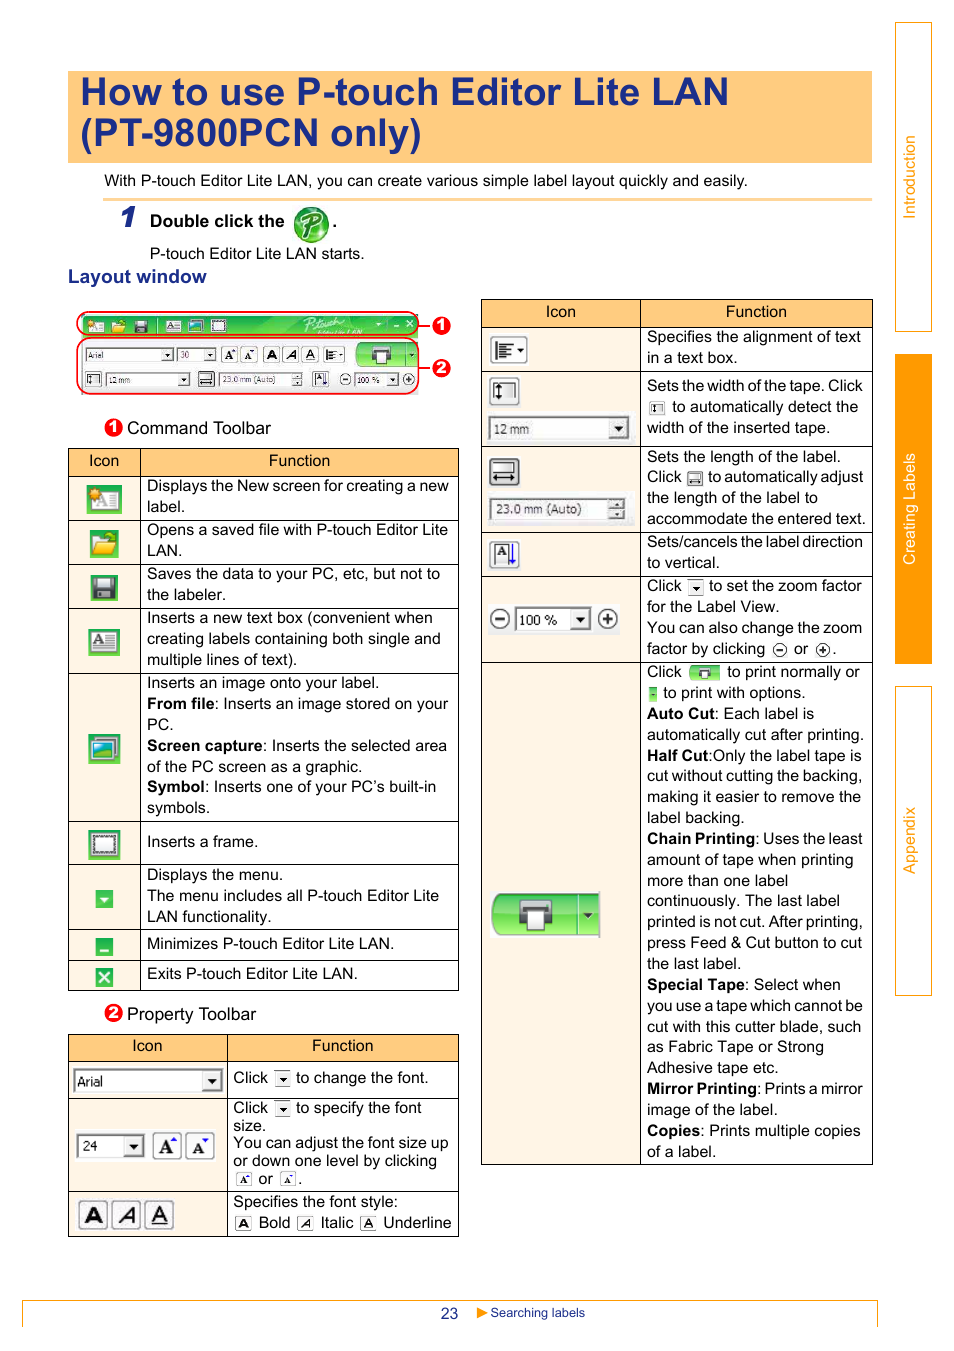Click the Save floppy icon in the layout window toolbar
The image size is (954, 1351).
(x=141, y=326)
